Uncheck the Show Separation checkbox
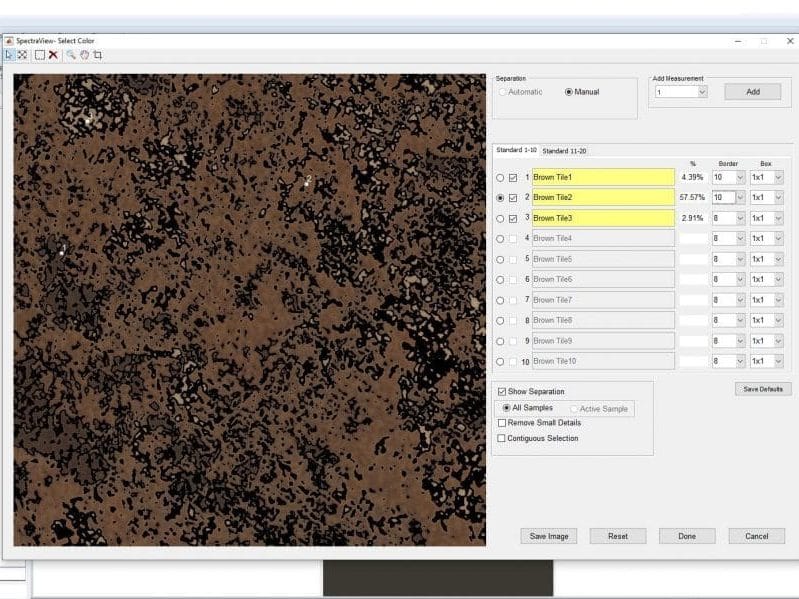This screenshot has height=599, width=799. [x=502, y=392]
